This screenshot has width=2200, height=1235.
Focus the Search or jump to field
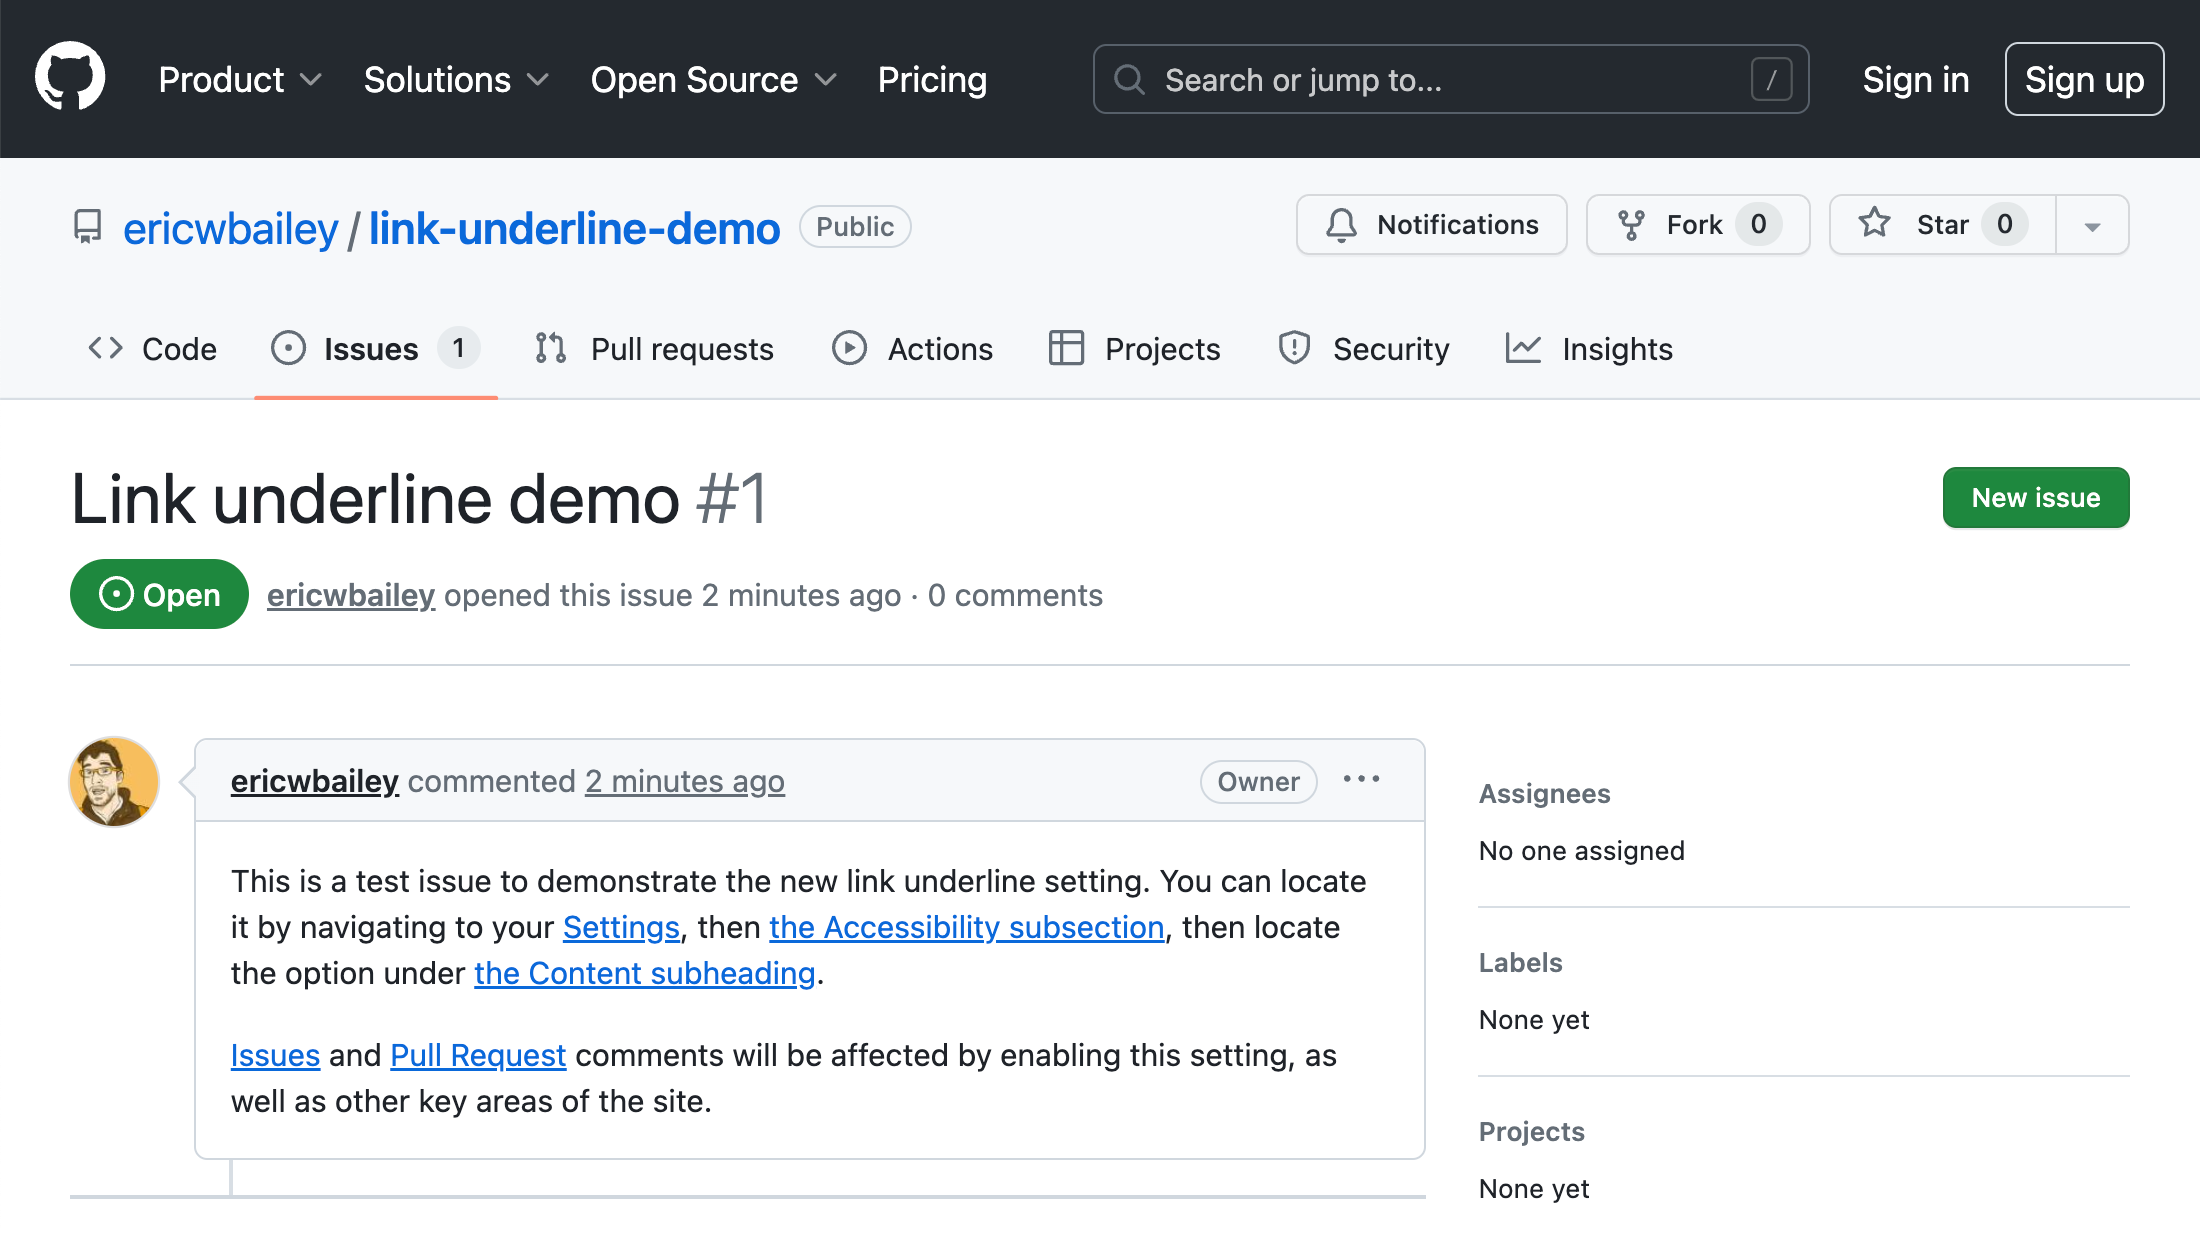[1450, 79]
